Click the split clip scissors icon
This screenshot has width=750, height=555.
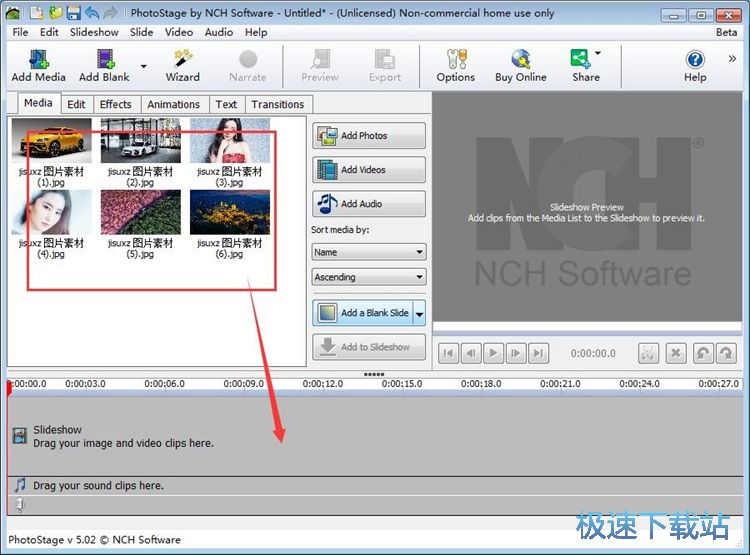pyautogui.click(x=648, y=354)
